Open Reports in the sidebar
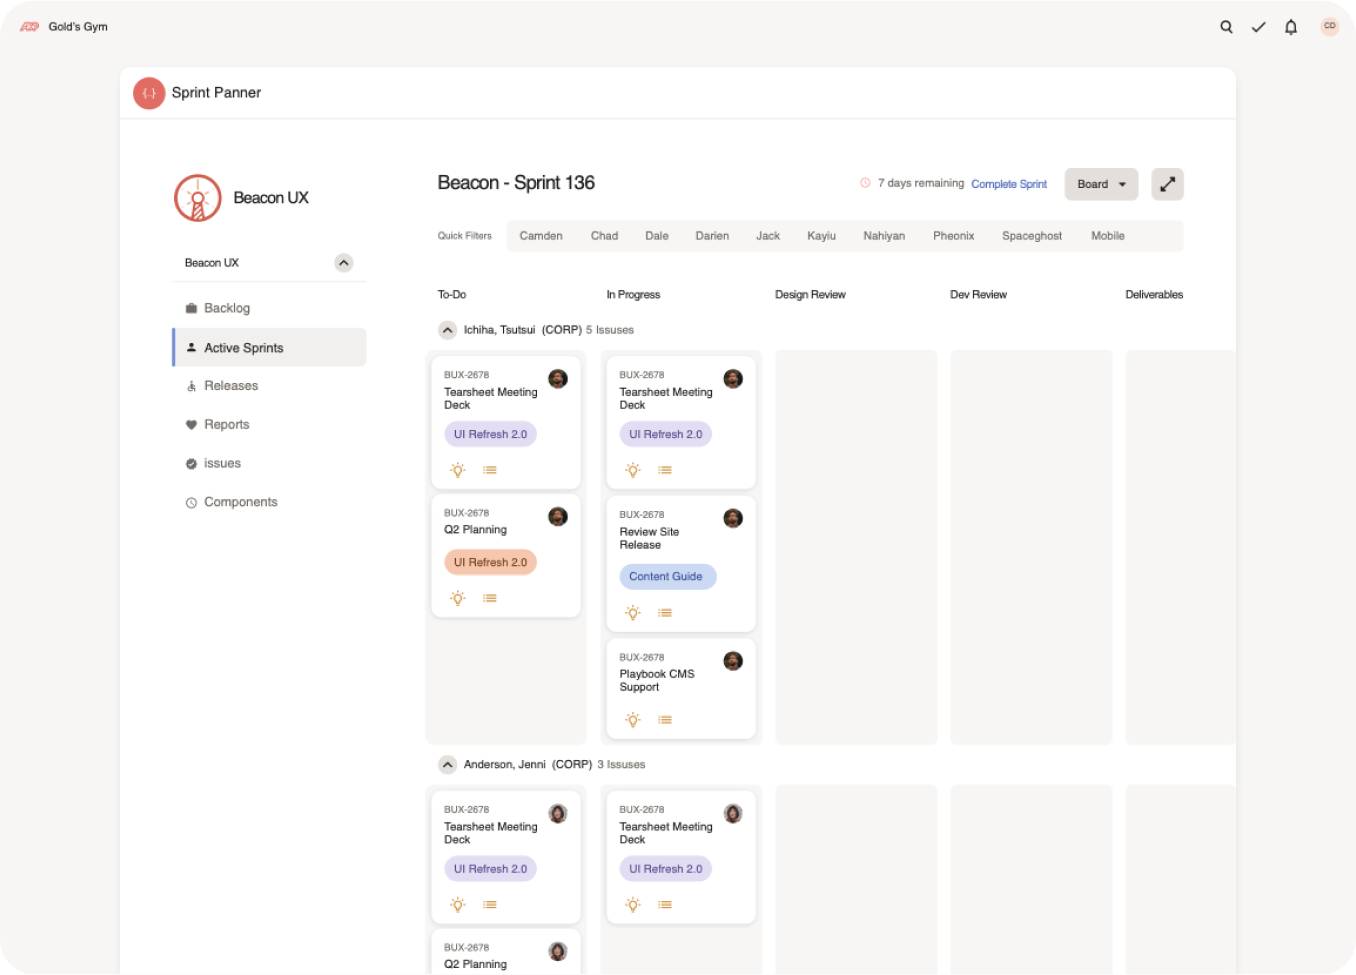Screen dimensions: 1356x975 pos(227,424)
